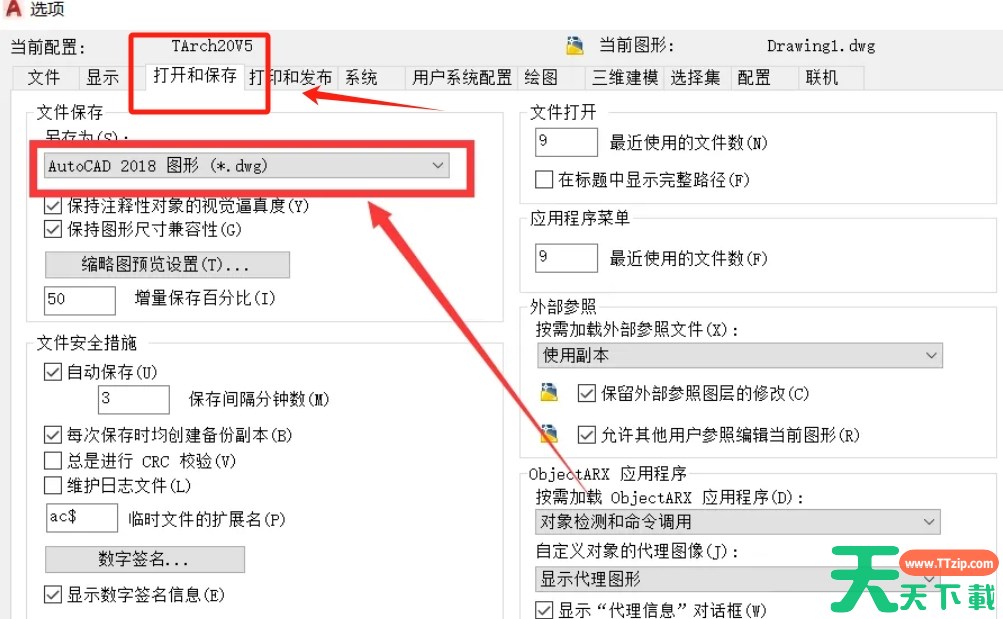
Task: Click the 数字签名 button
Action: [145, 559]
